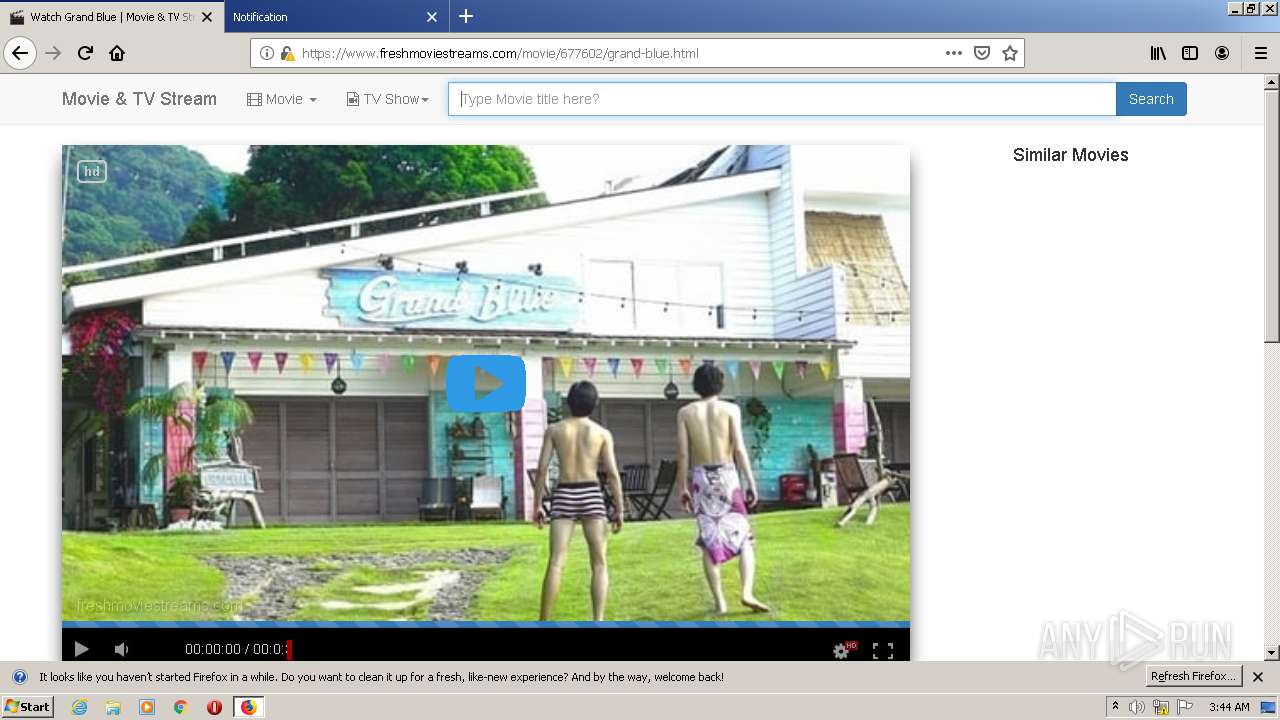Close the Notification tab
The height and width of the screenshot is (720, 1280).
[432, 17]
